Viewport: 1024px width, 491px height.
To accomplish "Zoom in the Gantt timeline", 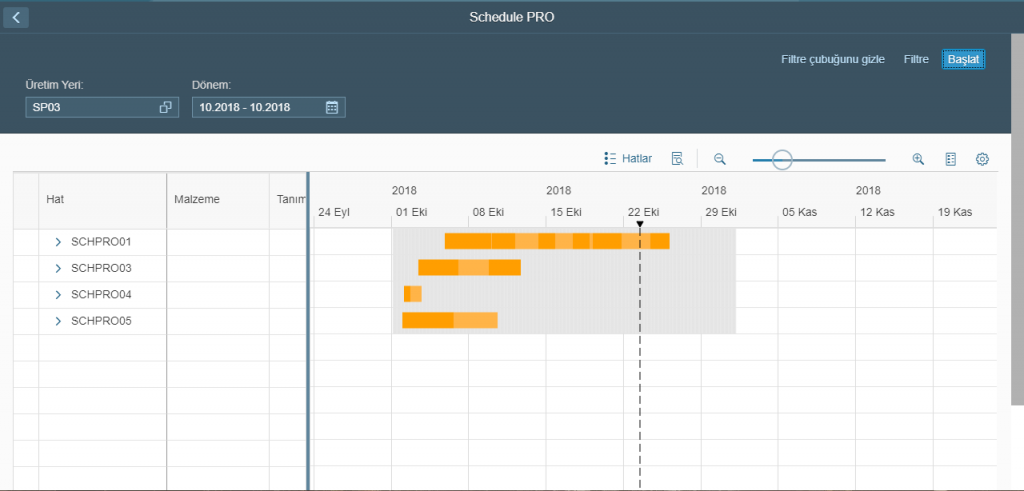I will pyautogui.click(x=918, y=159).
